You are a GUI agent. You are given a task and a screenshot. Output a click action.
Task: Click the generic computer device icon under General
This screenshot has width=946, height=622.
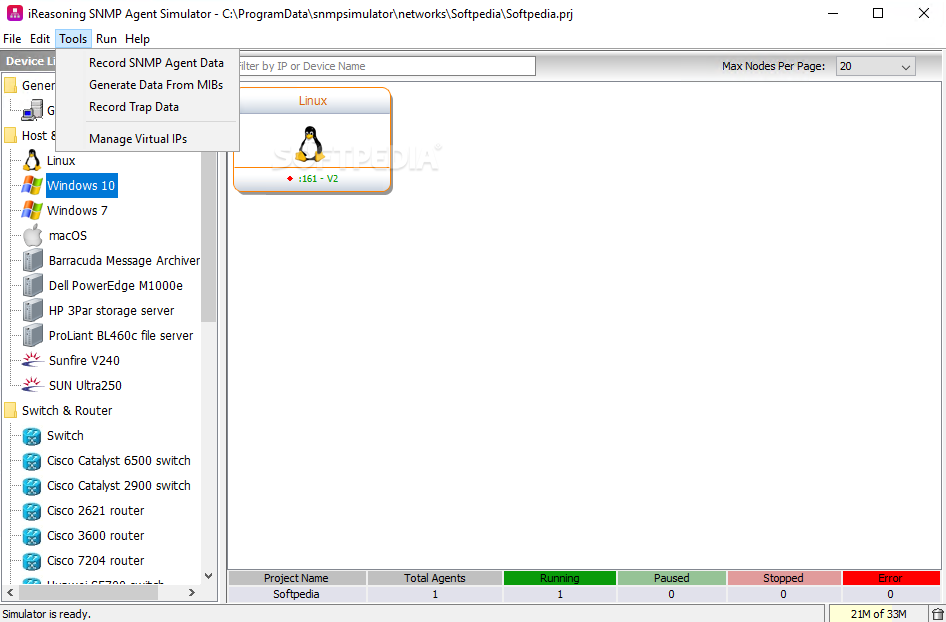[x=32, y=110]
